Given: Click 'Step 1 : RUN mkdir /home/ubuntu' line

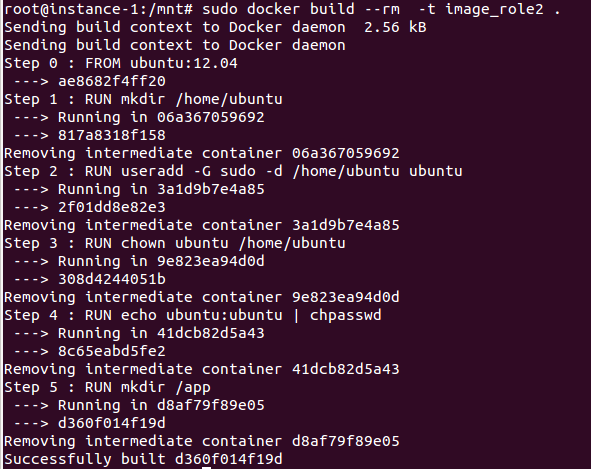Looking at the screenshot, I should pyautogui.click(x=143, y=99).
